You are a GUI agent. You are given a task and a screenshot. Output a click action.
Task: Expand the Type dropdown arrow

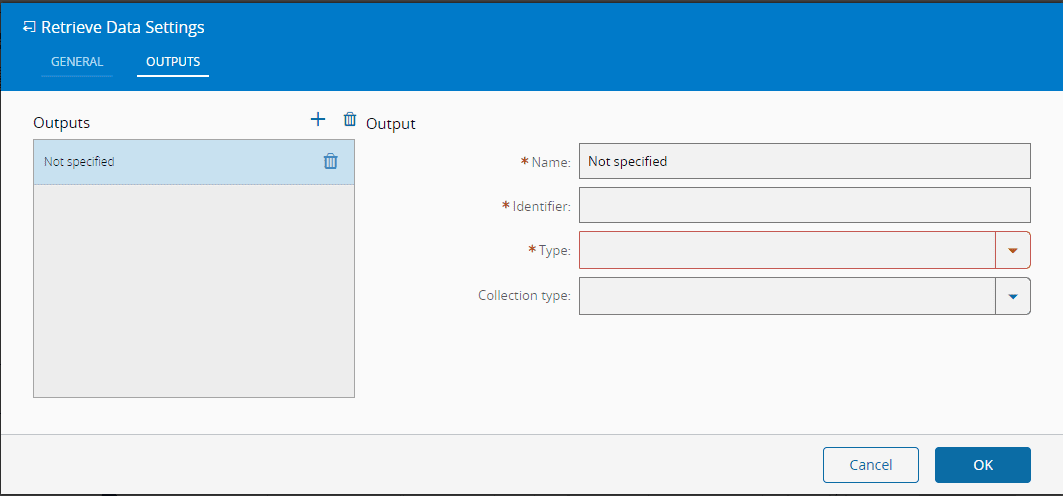(1013, 250)
